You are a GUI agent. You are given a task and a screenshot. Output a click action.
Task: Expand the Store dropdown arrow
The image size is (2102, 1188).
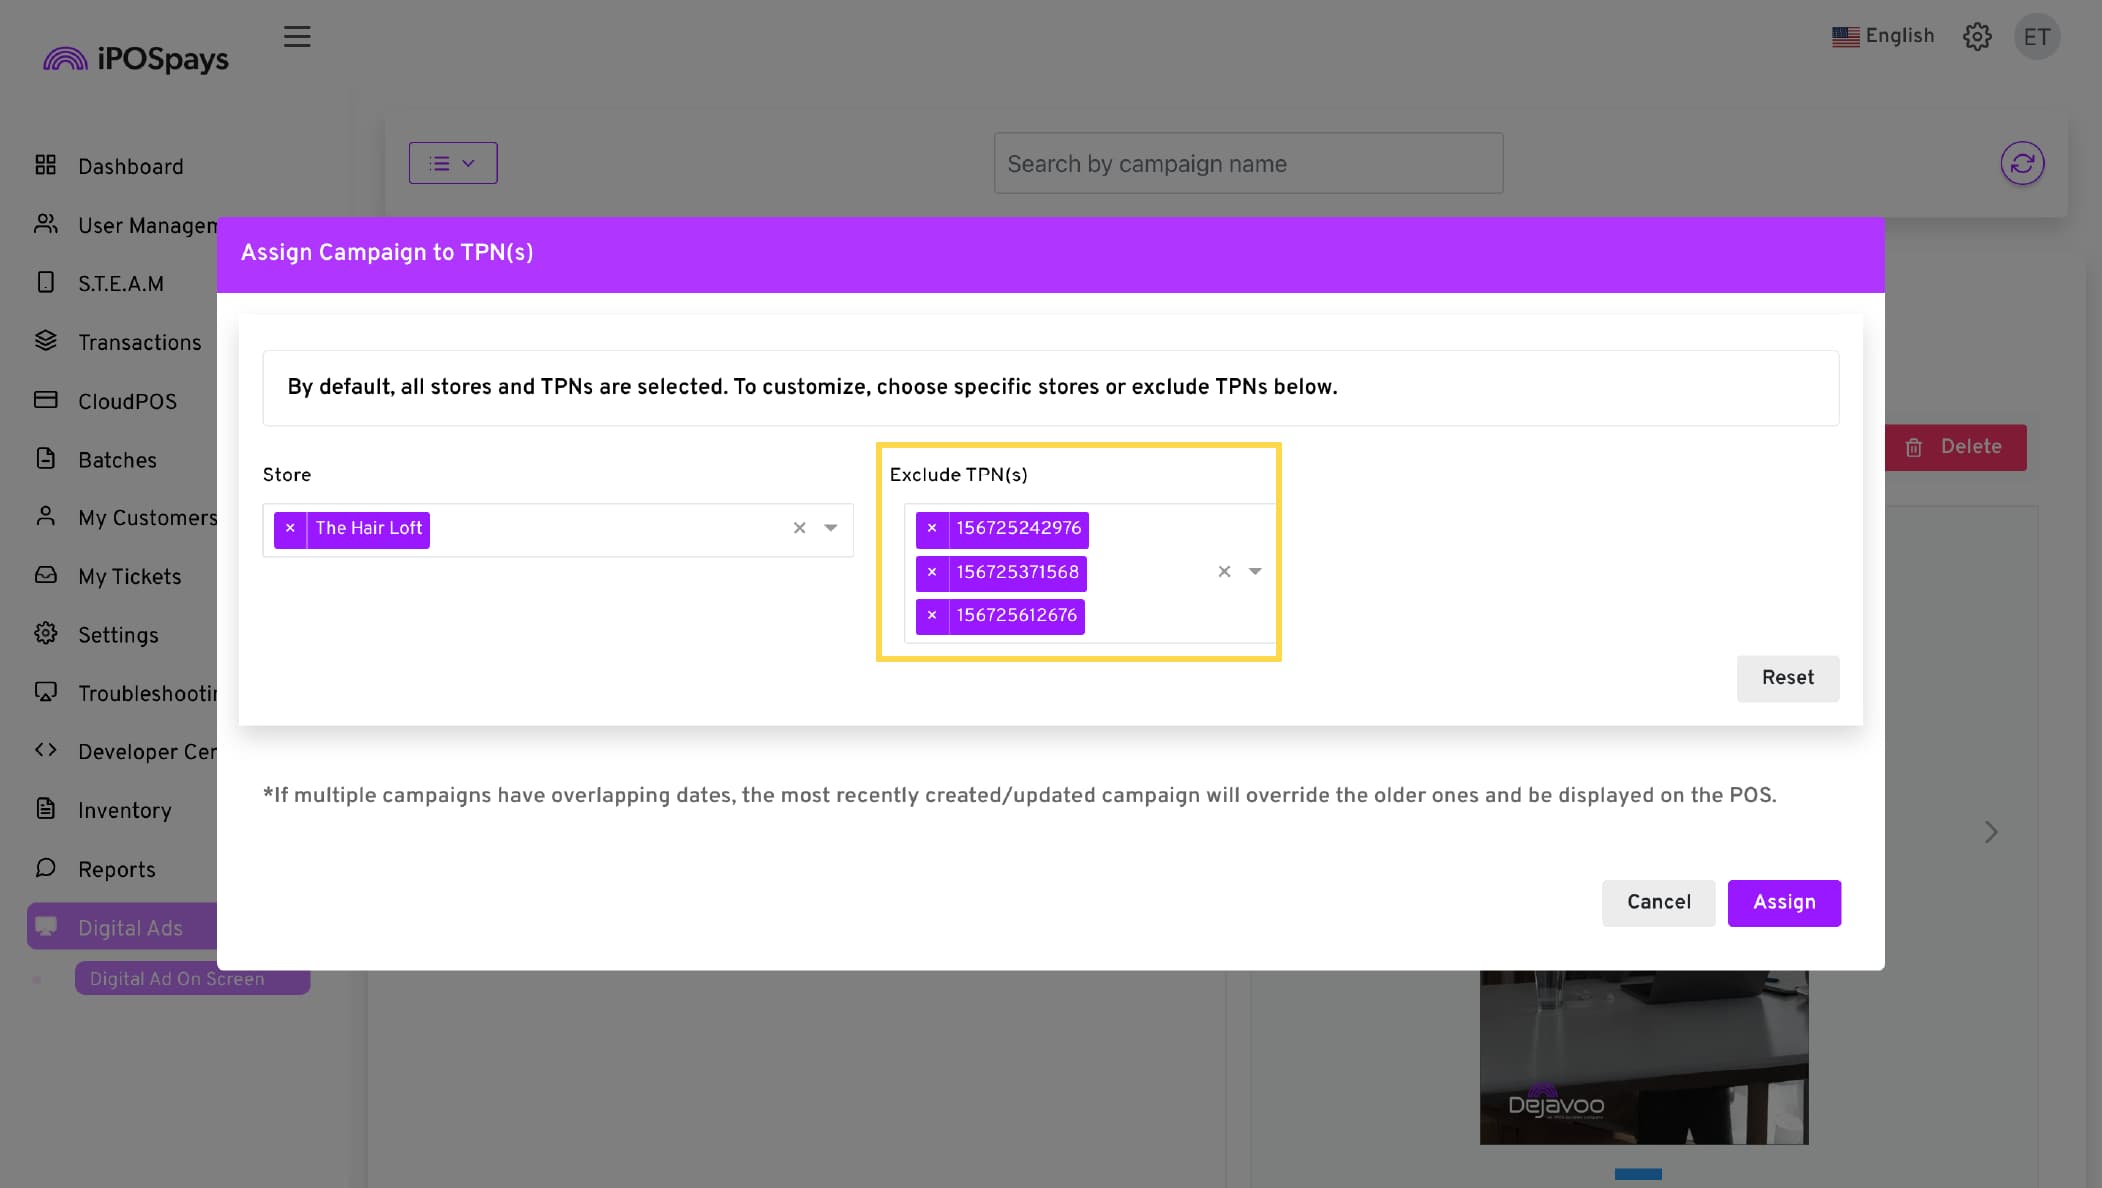(x=830, y=528)
